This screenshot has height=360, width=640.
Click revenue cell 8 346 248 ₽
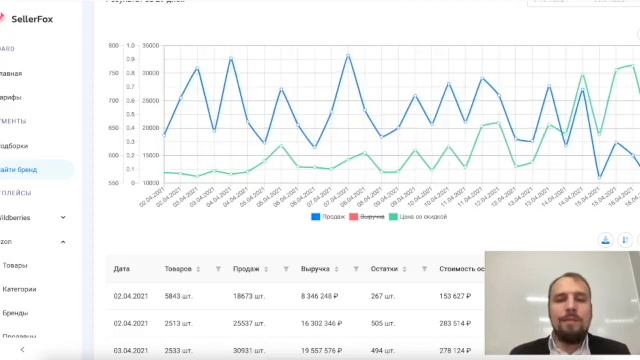pyautogui.click(x=320, y=296)
